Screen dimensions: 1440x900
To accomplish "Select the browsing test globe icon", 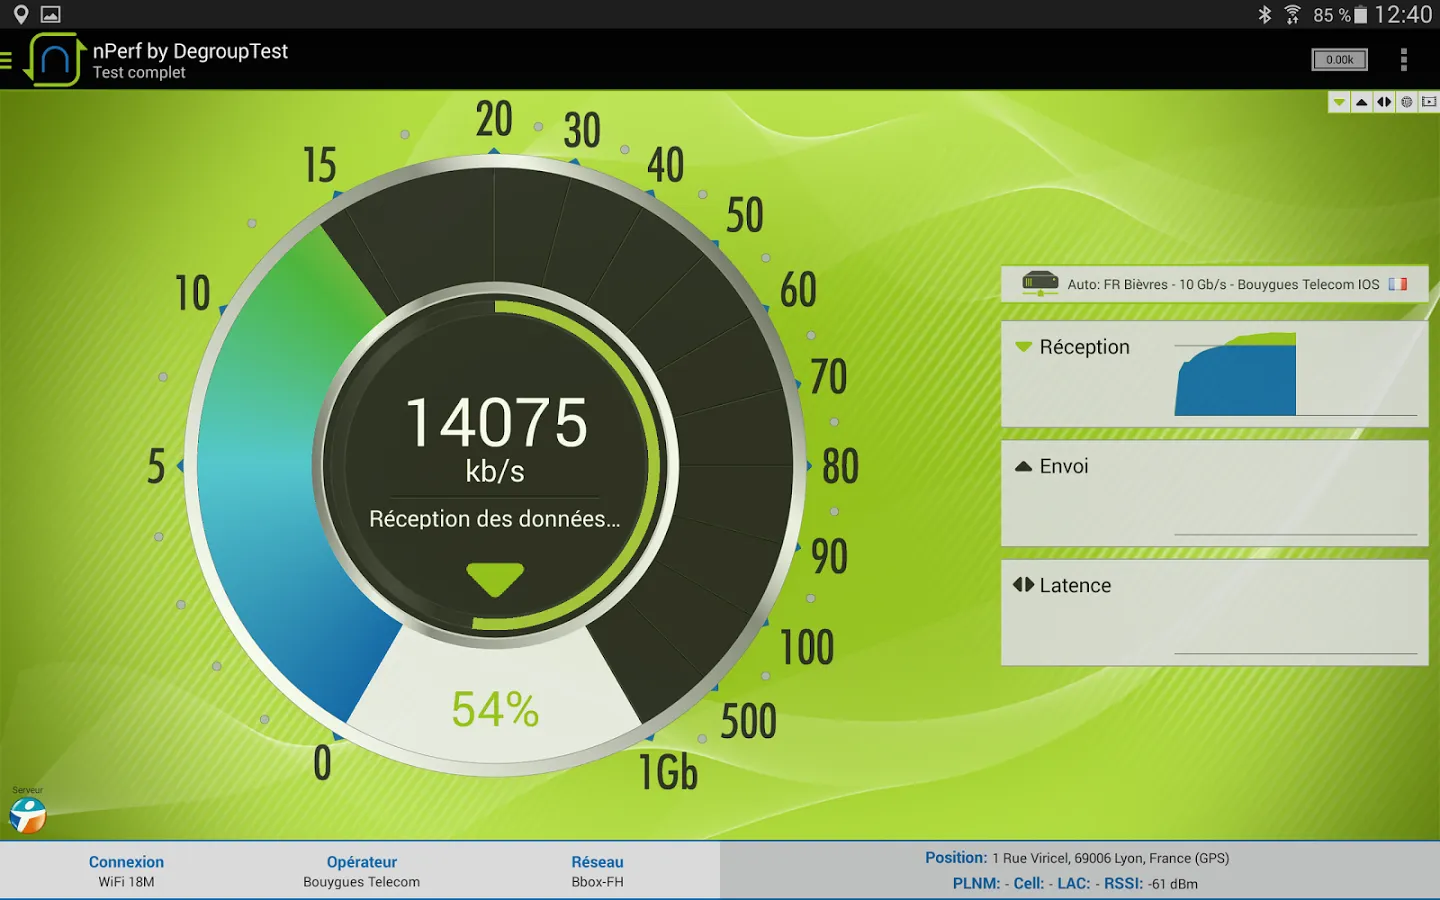I will pyautogui.click(x=1406, y=102).
